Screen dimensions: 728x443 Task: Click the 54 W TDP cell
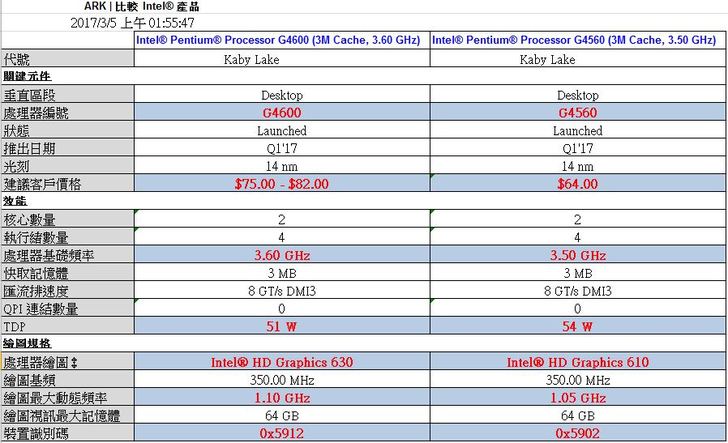coord(578,326)
